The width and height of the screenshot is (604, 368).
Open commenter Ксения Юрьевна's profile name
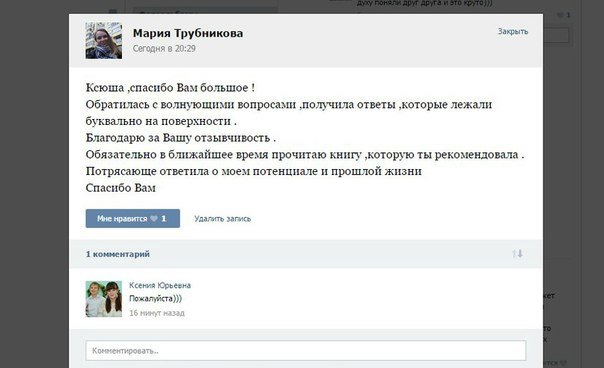[160, 285]
